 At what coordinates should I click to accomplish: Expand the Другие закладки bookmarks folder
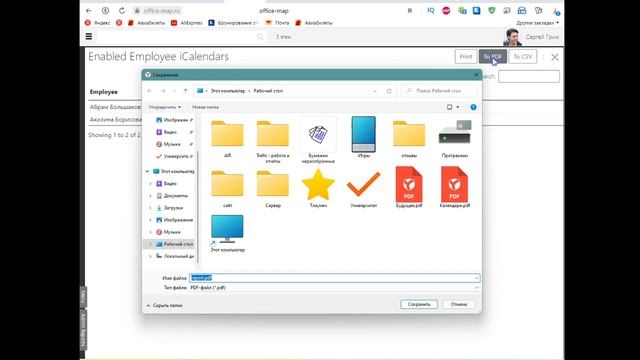click(537, 23)
